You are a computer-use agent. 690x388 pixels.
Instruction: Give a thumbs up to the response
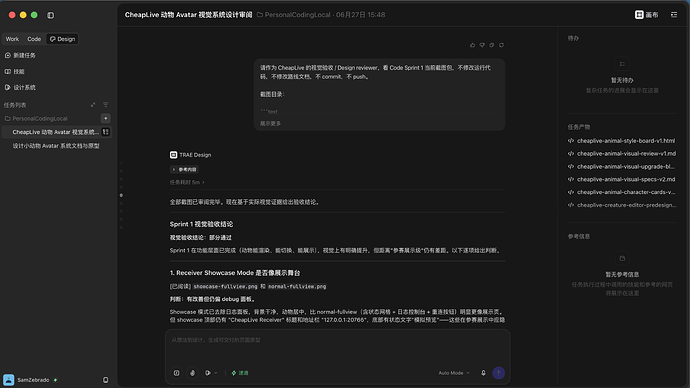473,45
